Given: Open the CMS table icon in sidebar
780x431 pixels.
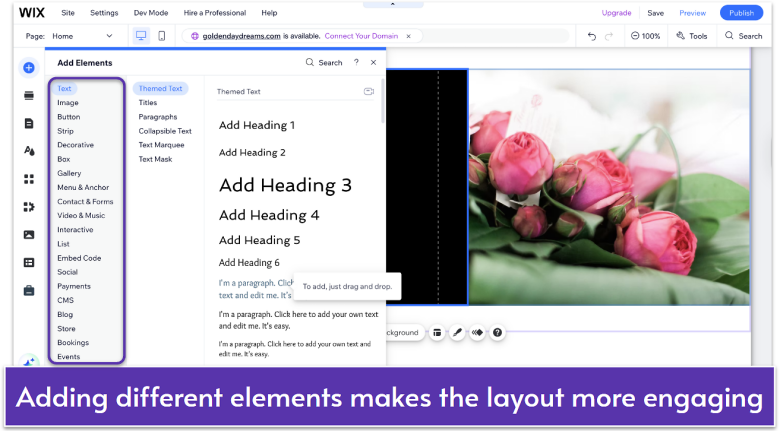Looking at the screenshot, I should coord(29,262).
